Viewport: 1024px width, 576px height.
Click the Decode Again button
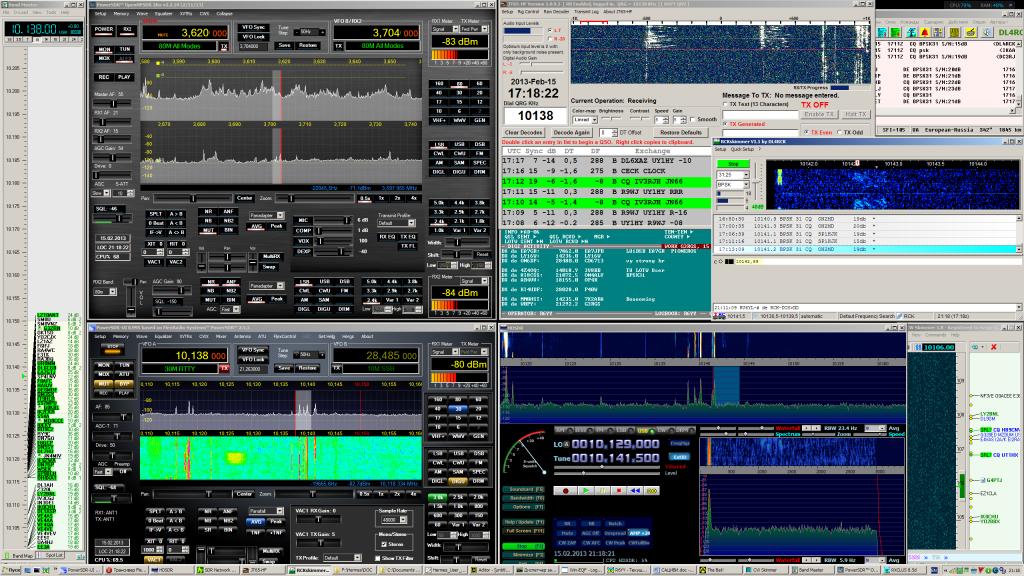click(x=573, y=132)
